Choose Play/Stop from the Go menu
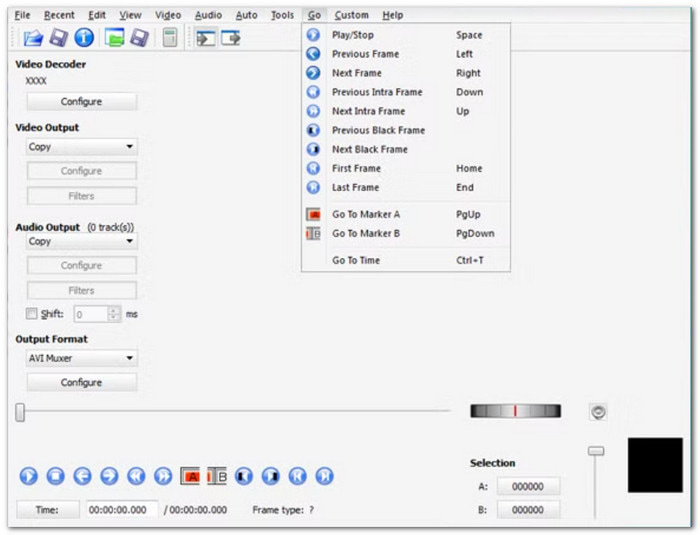The image size is (700, 535). pyautogui.click(x=406, y=35)
